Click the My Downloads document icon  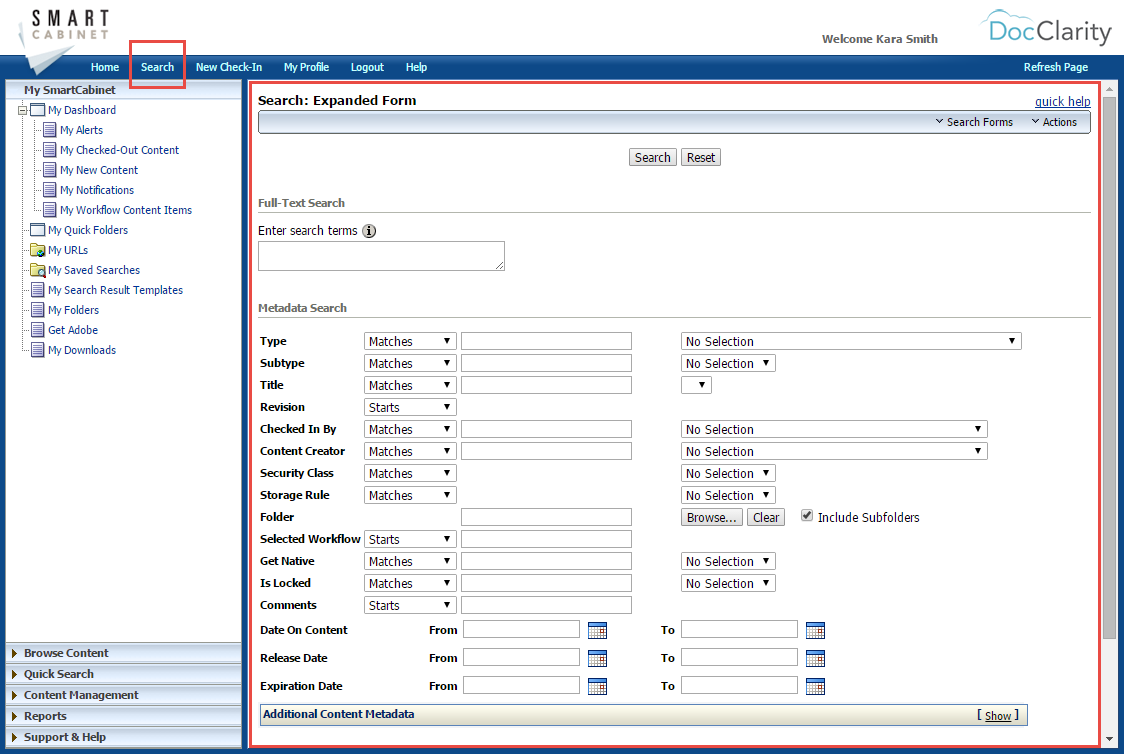pyautogui.click(x=36, y=349)
